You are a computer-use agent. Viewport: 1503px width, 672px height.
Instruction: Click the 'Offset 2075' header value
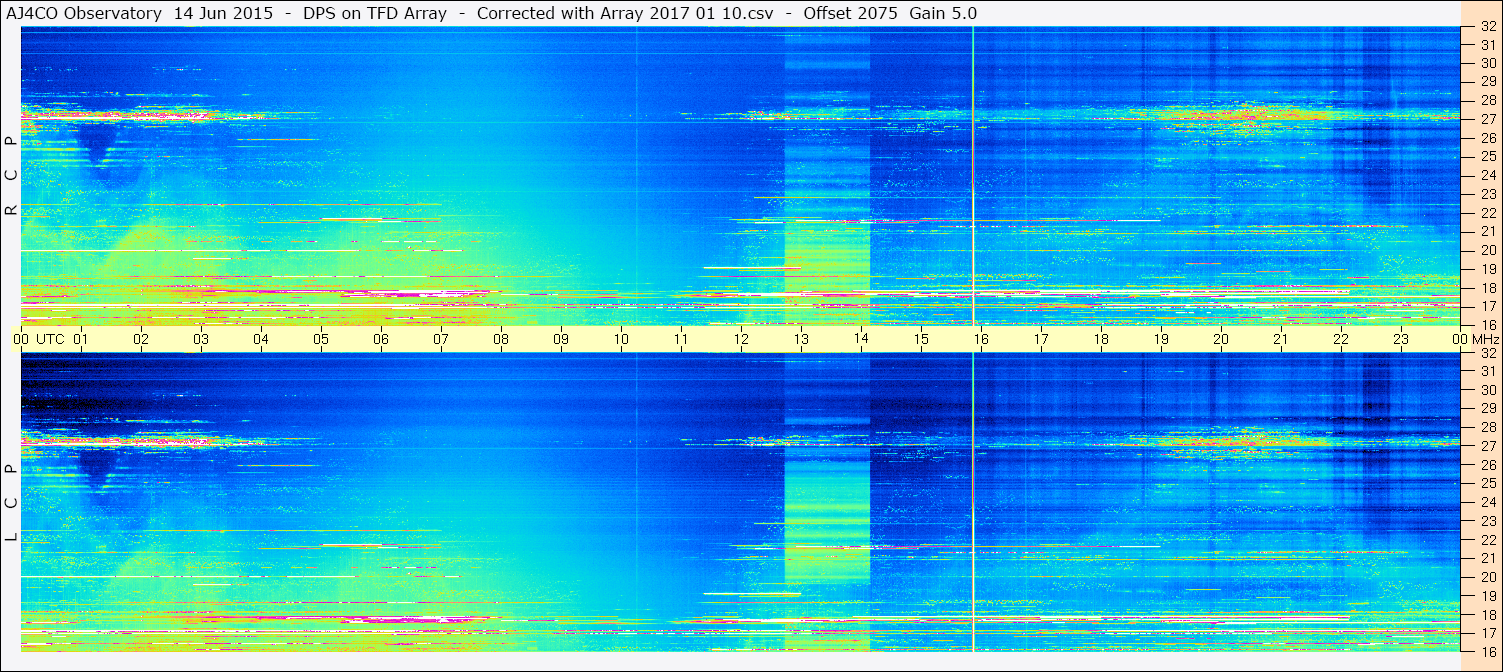[x=850, y=13]
